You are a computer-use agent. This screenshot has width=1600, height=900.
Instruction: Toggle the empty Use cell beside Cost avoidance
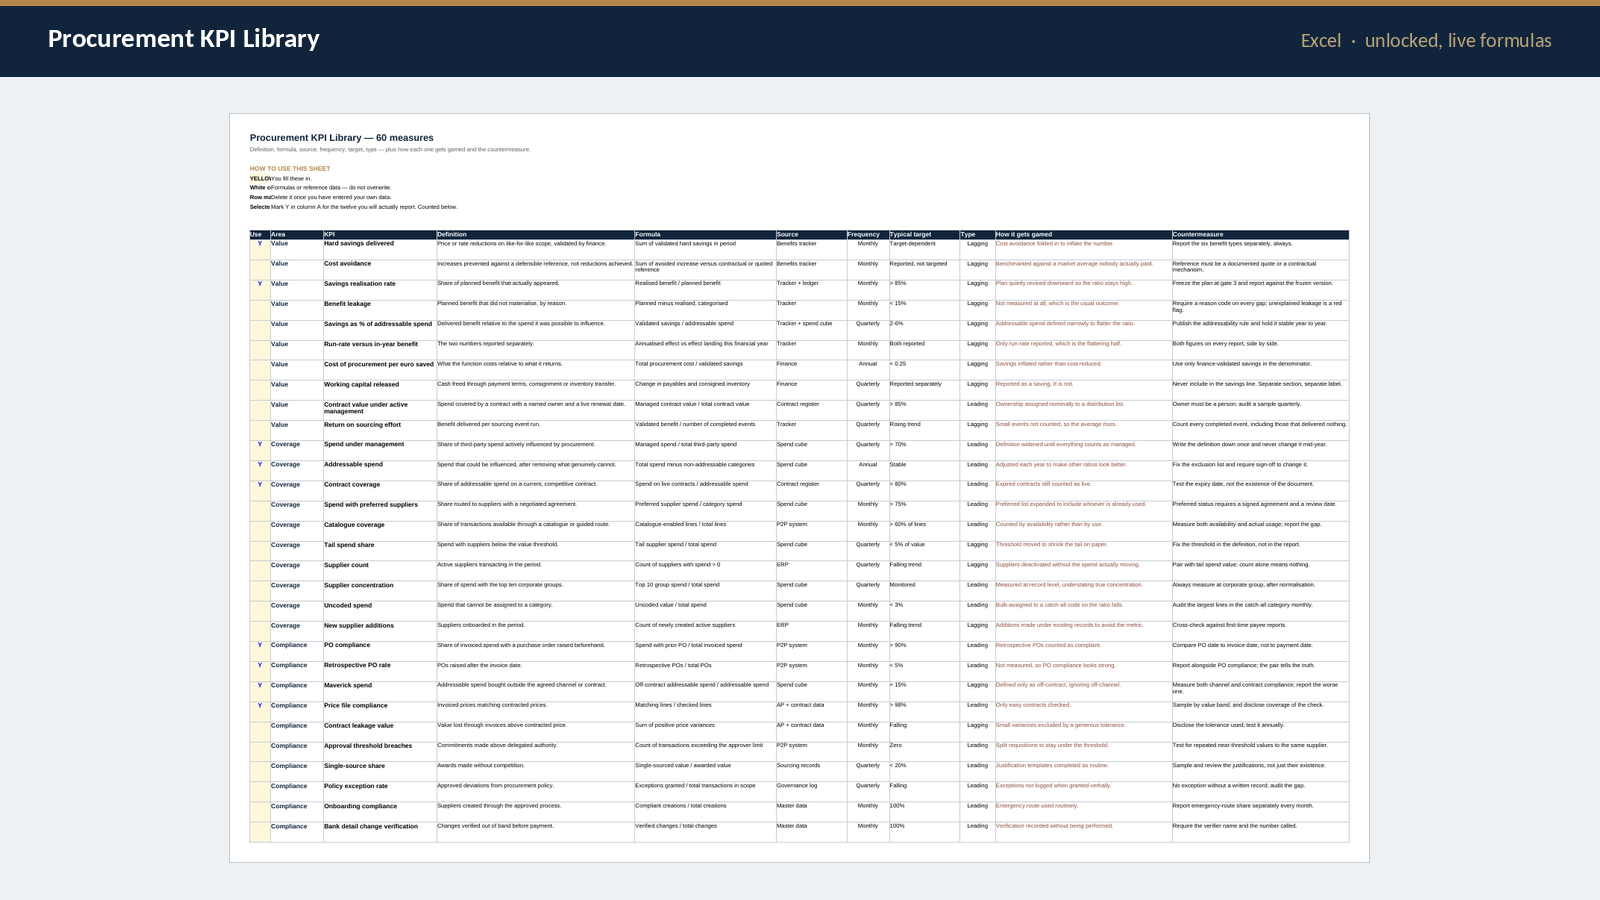(x=260, y=270)
